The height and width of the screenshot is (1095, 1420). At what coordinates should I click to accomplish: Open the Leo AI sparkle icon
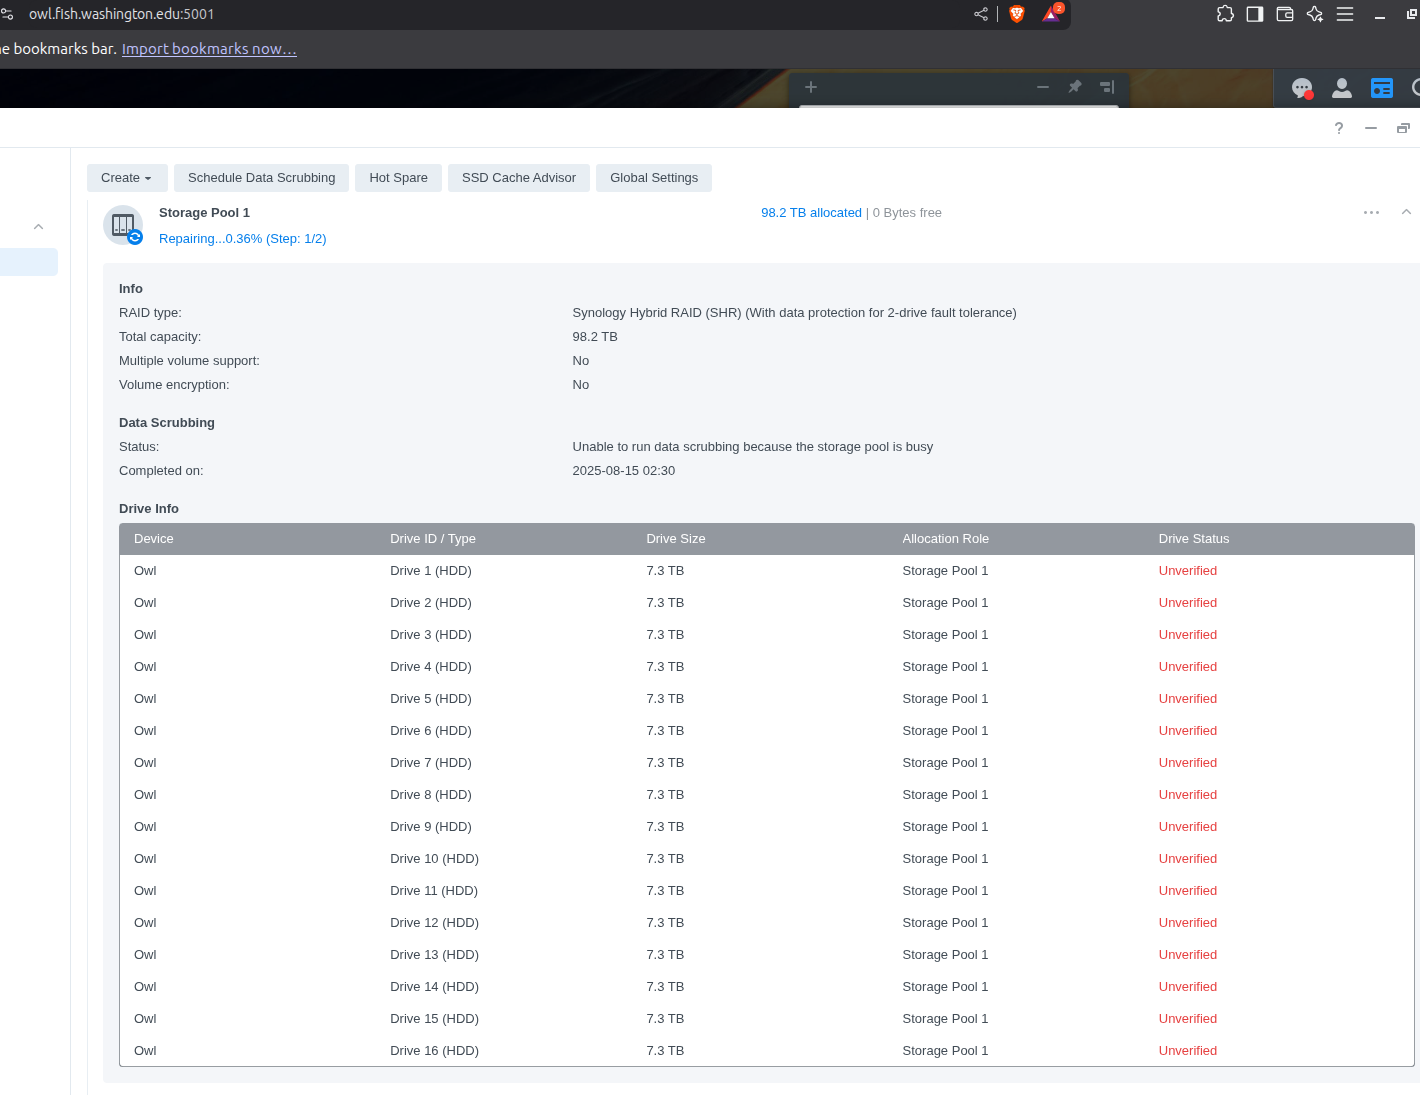(x=1315, y=14)
